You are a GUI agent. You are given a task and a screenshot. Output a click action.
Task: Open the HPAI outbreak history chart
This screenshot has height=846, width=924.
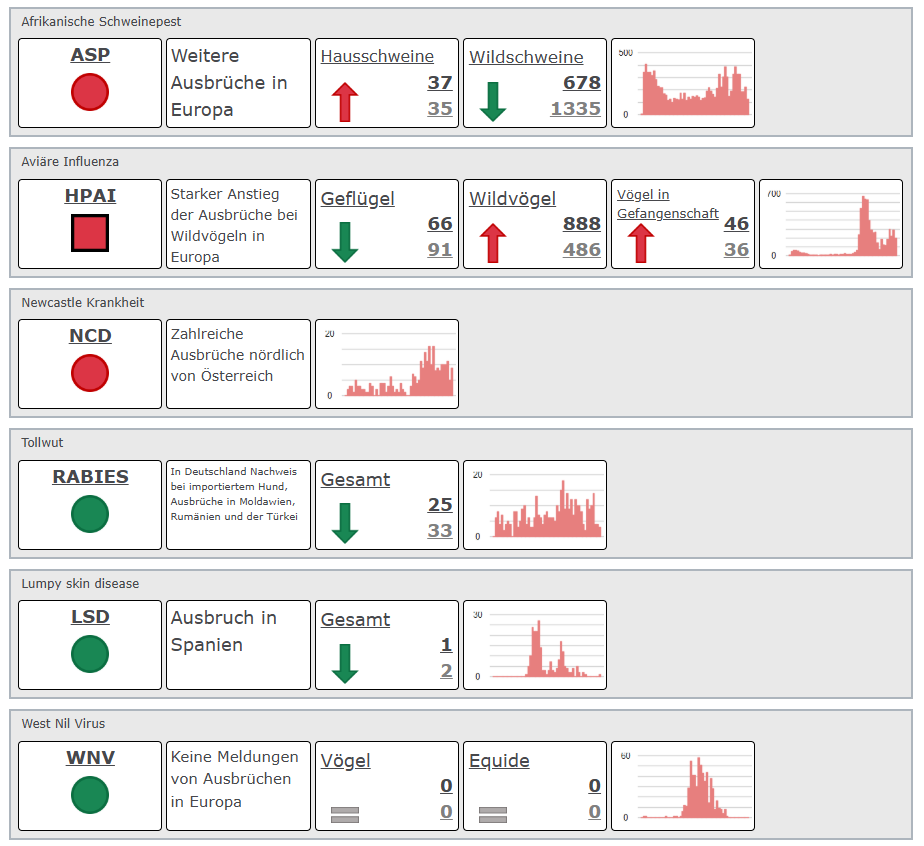pos(832,224)
